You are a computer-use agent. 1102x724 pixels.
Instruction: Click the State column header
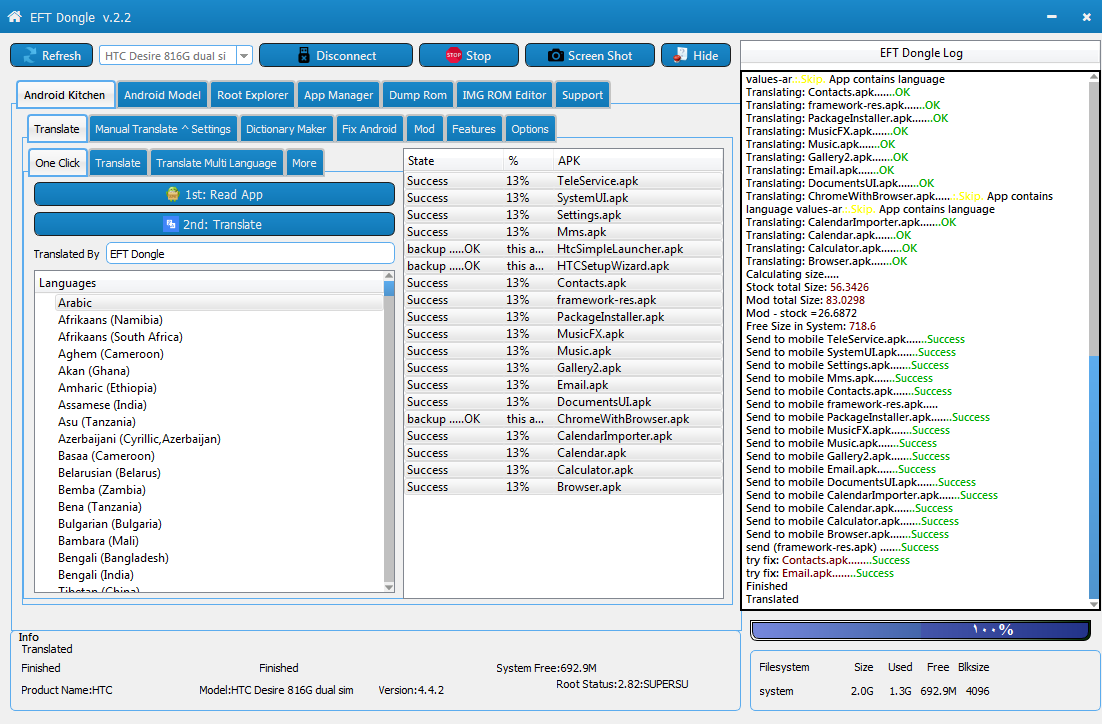tap(454, 161)
